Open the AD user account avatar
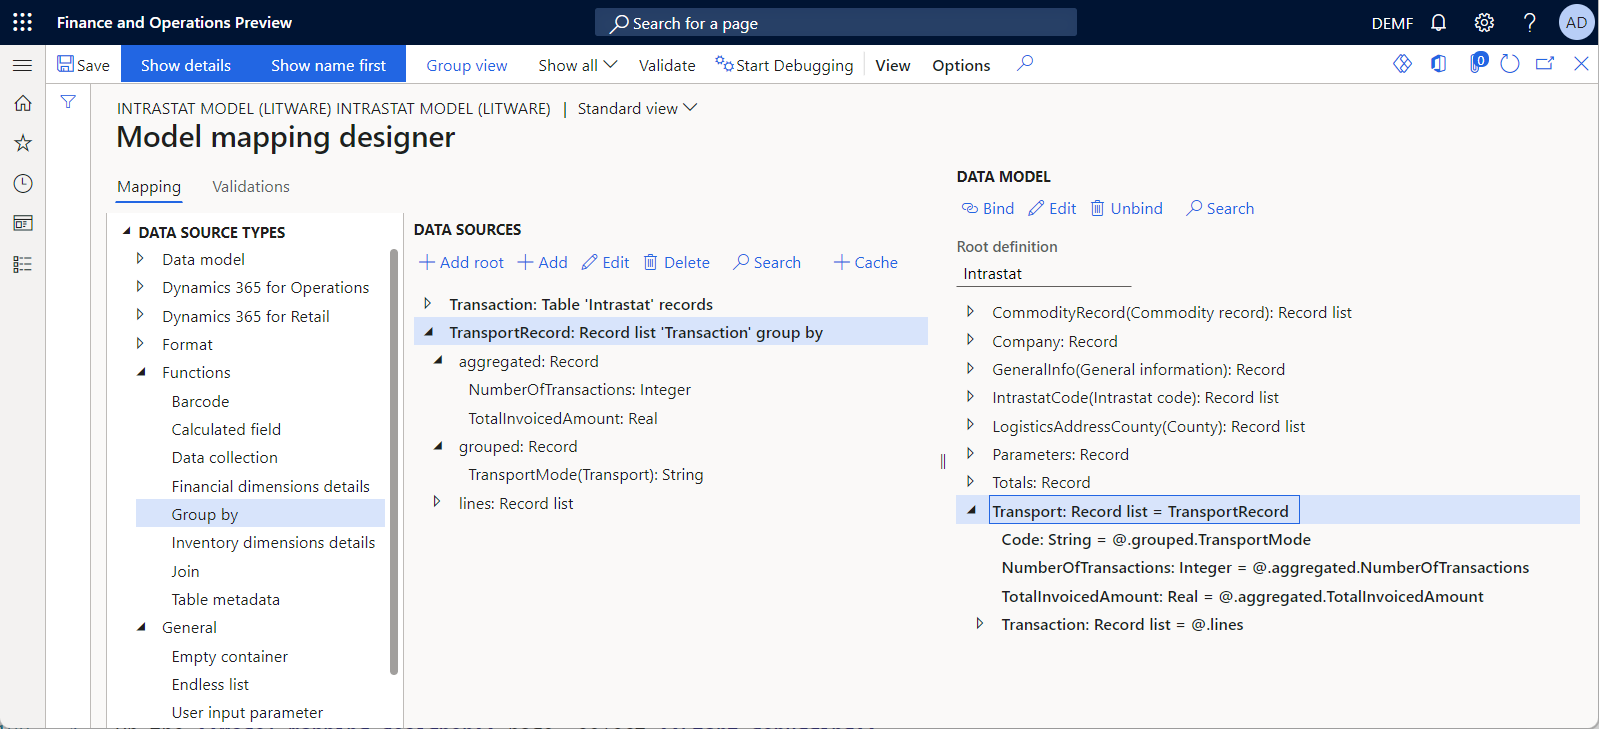Image resolution: width=1599 pixels, height=729 pixels. pos(1576,22)
